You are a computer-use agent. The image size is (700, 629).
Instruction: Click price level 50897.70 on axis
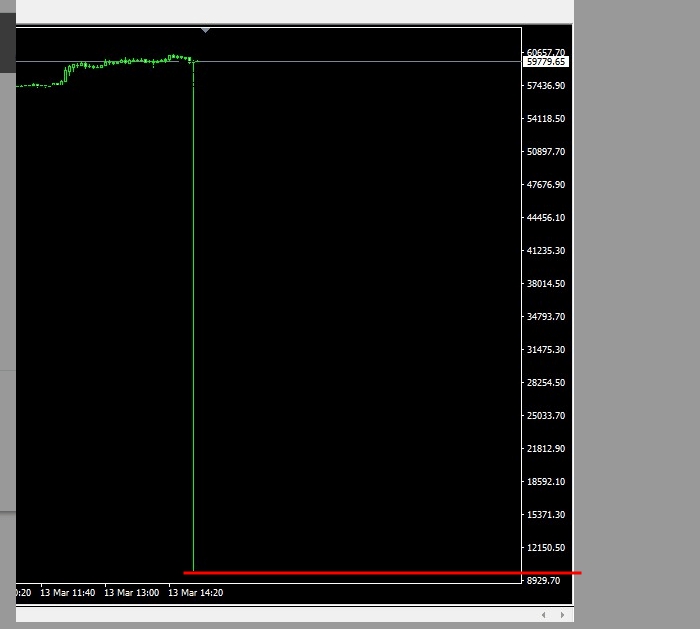click(546, 152)
